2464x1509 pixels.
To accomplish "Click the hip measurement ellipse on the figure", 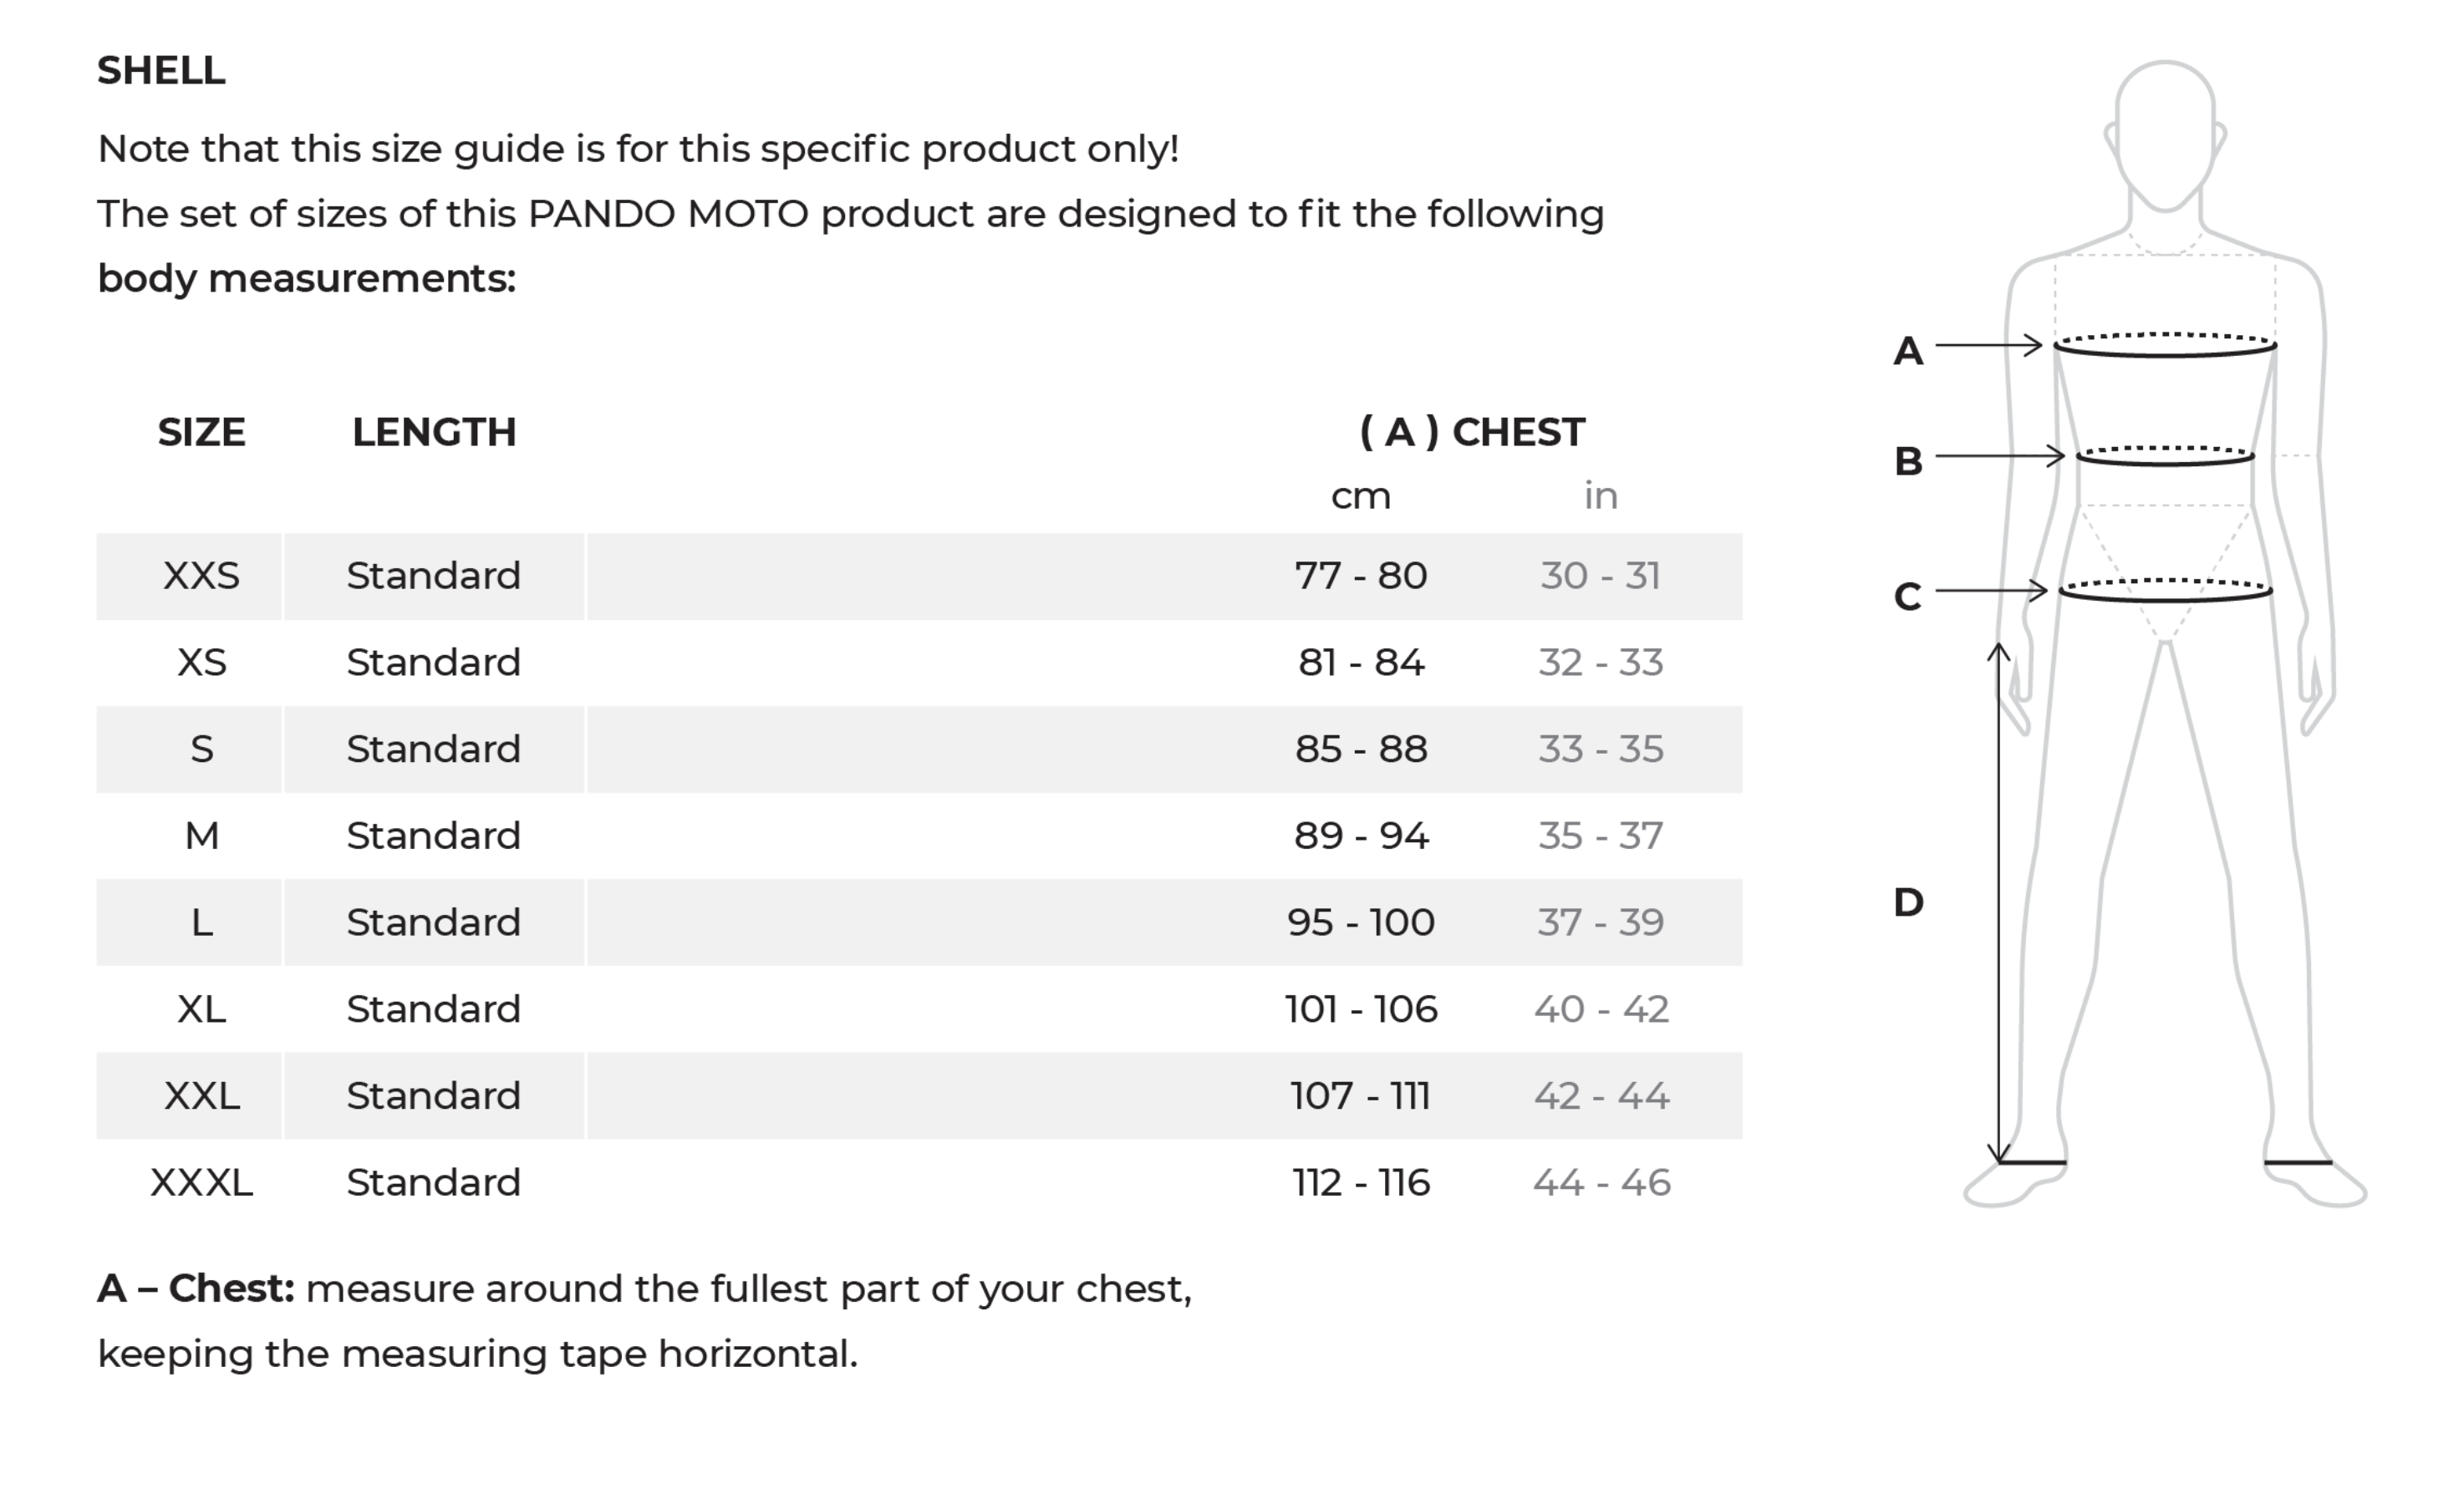I will (2165, 591).
